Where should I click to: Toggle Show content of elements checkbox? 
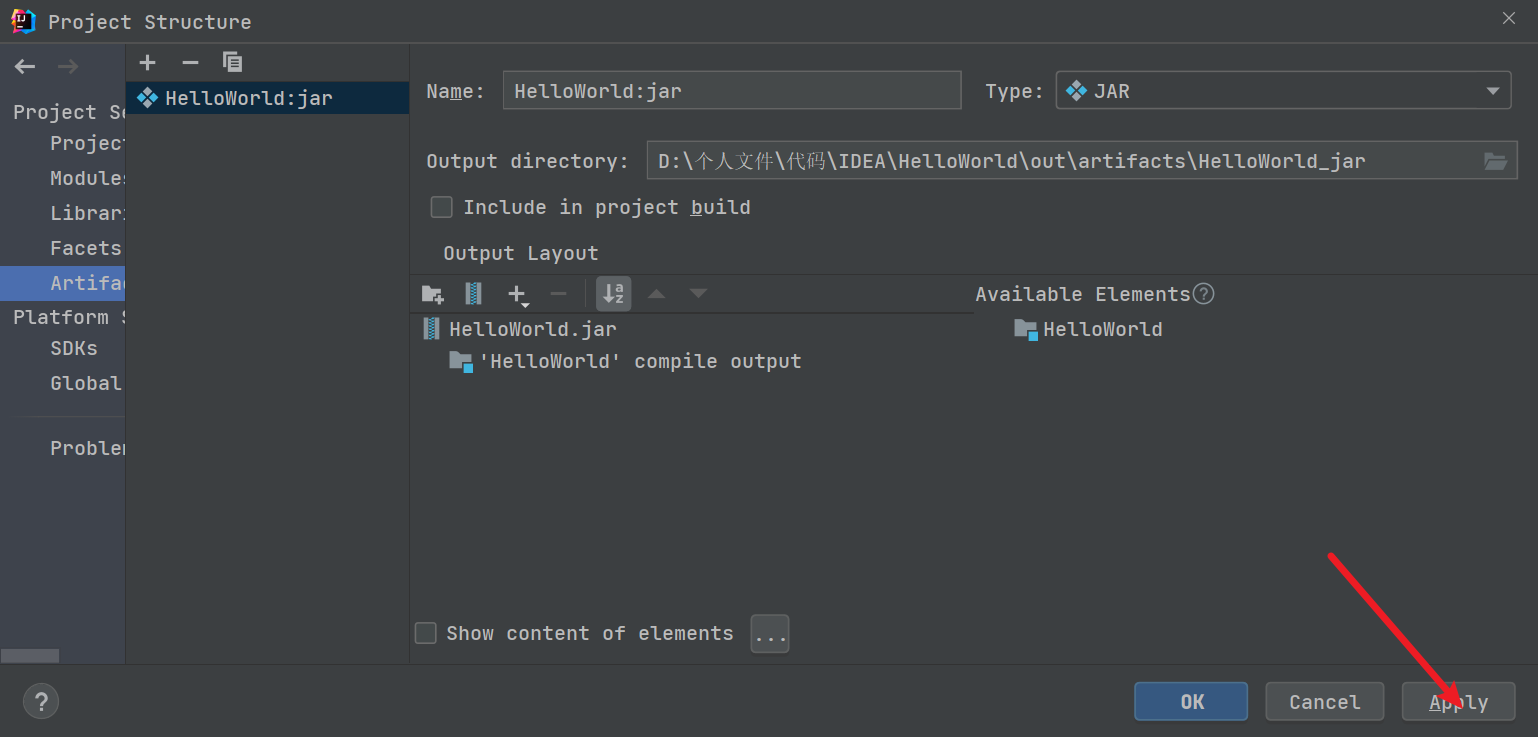pyautogui.click(x=426, y=633)
